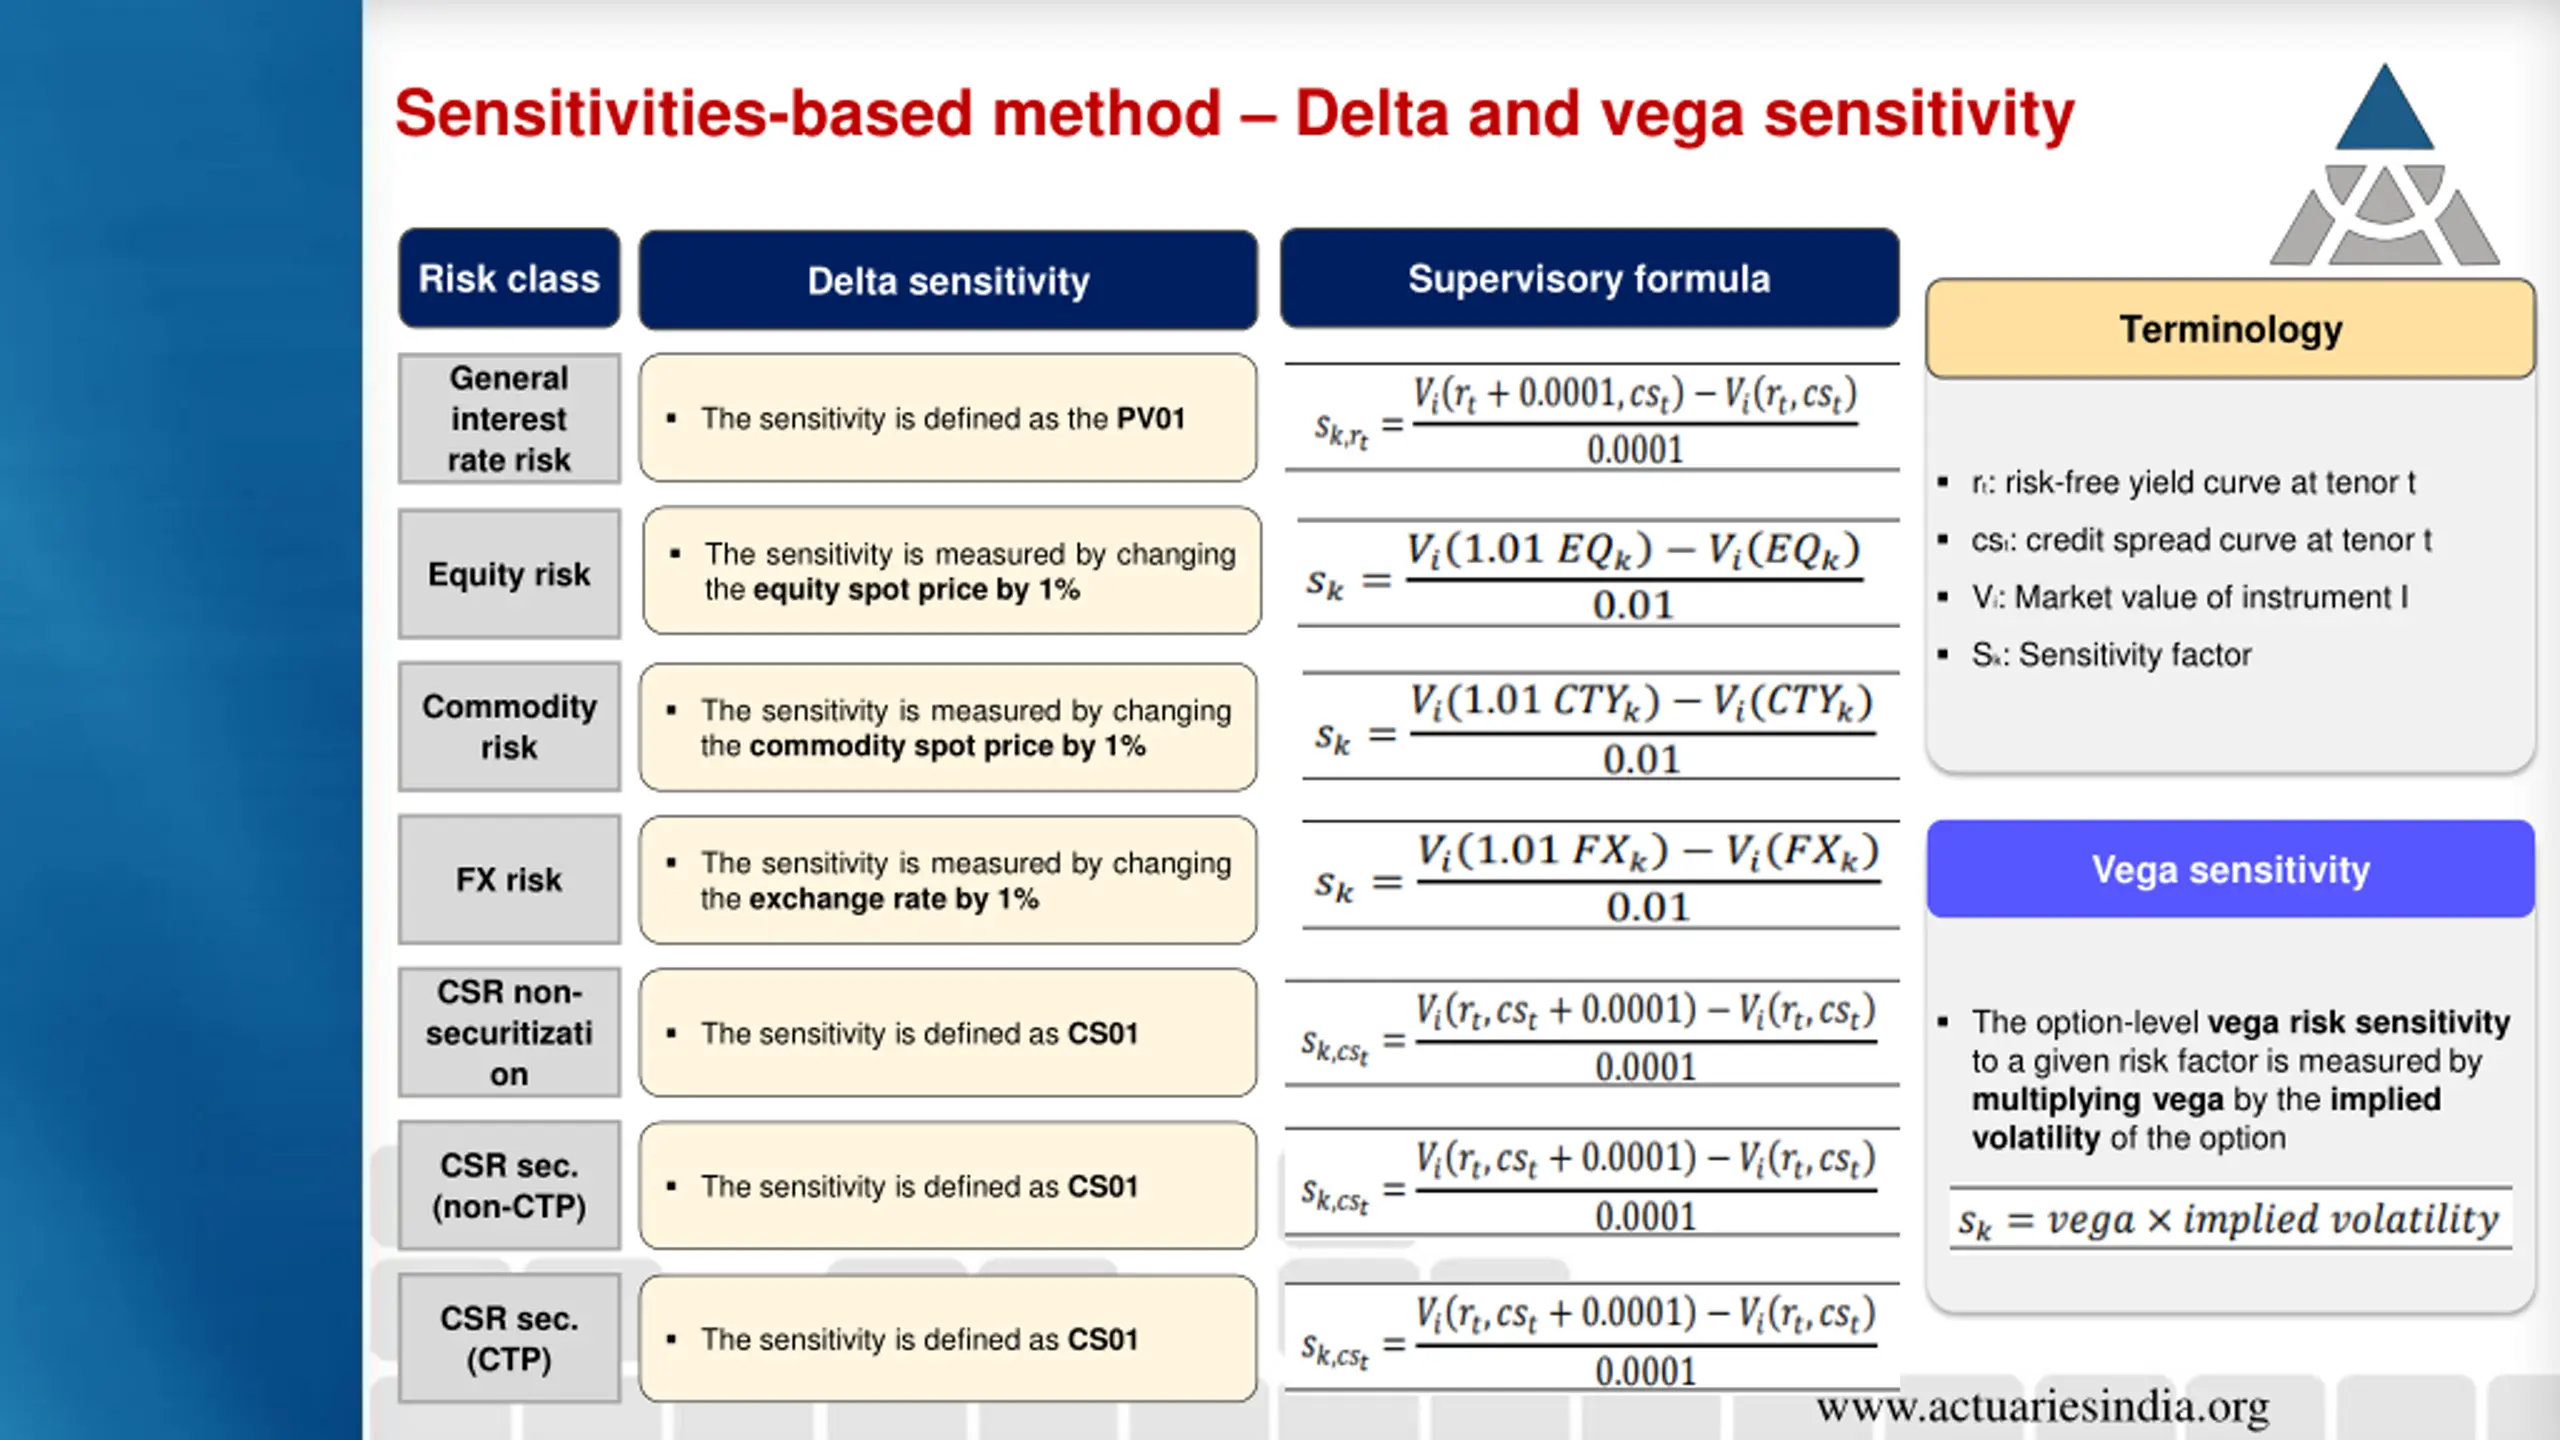This screenshot has width=2560, height=1440.
Task: Select the CSR non-securitization cell
Action: [509, 1032]
